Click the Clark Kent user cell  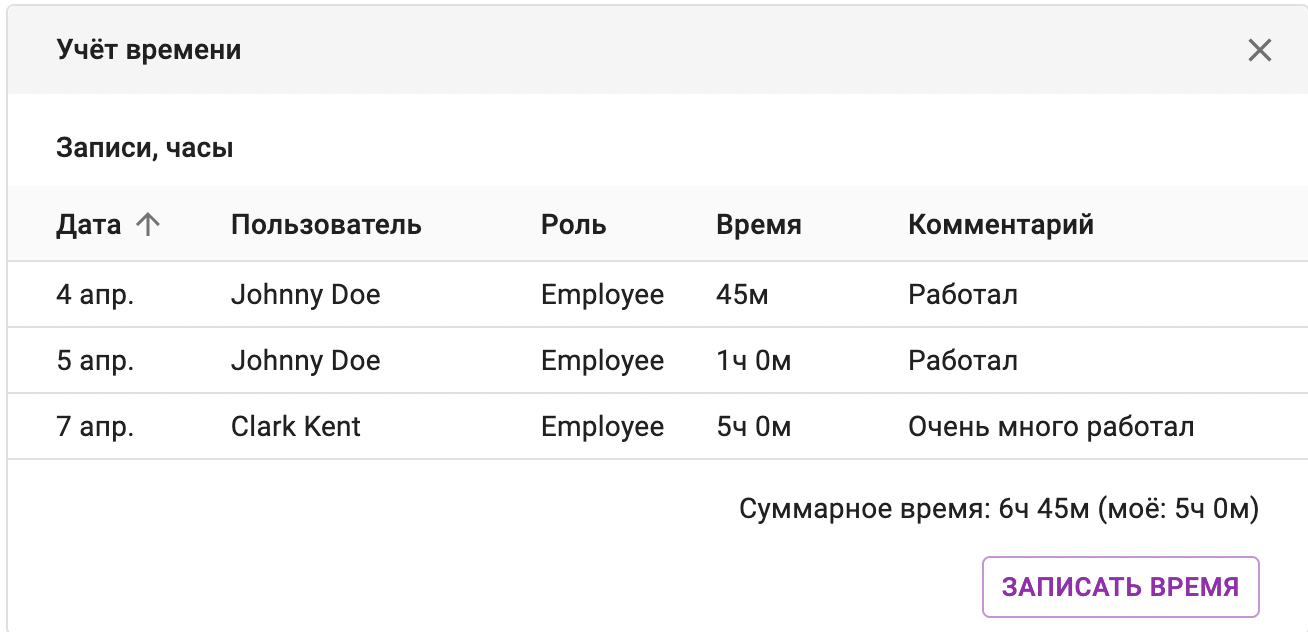[296, 426]
